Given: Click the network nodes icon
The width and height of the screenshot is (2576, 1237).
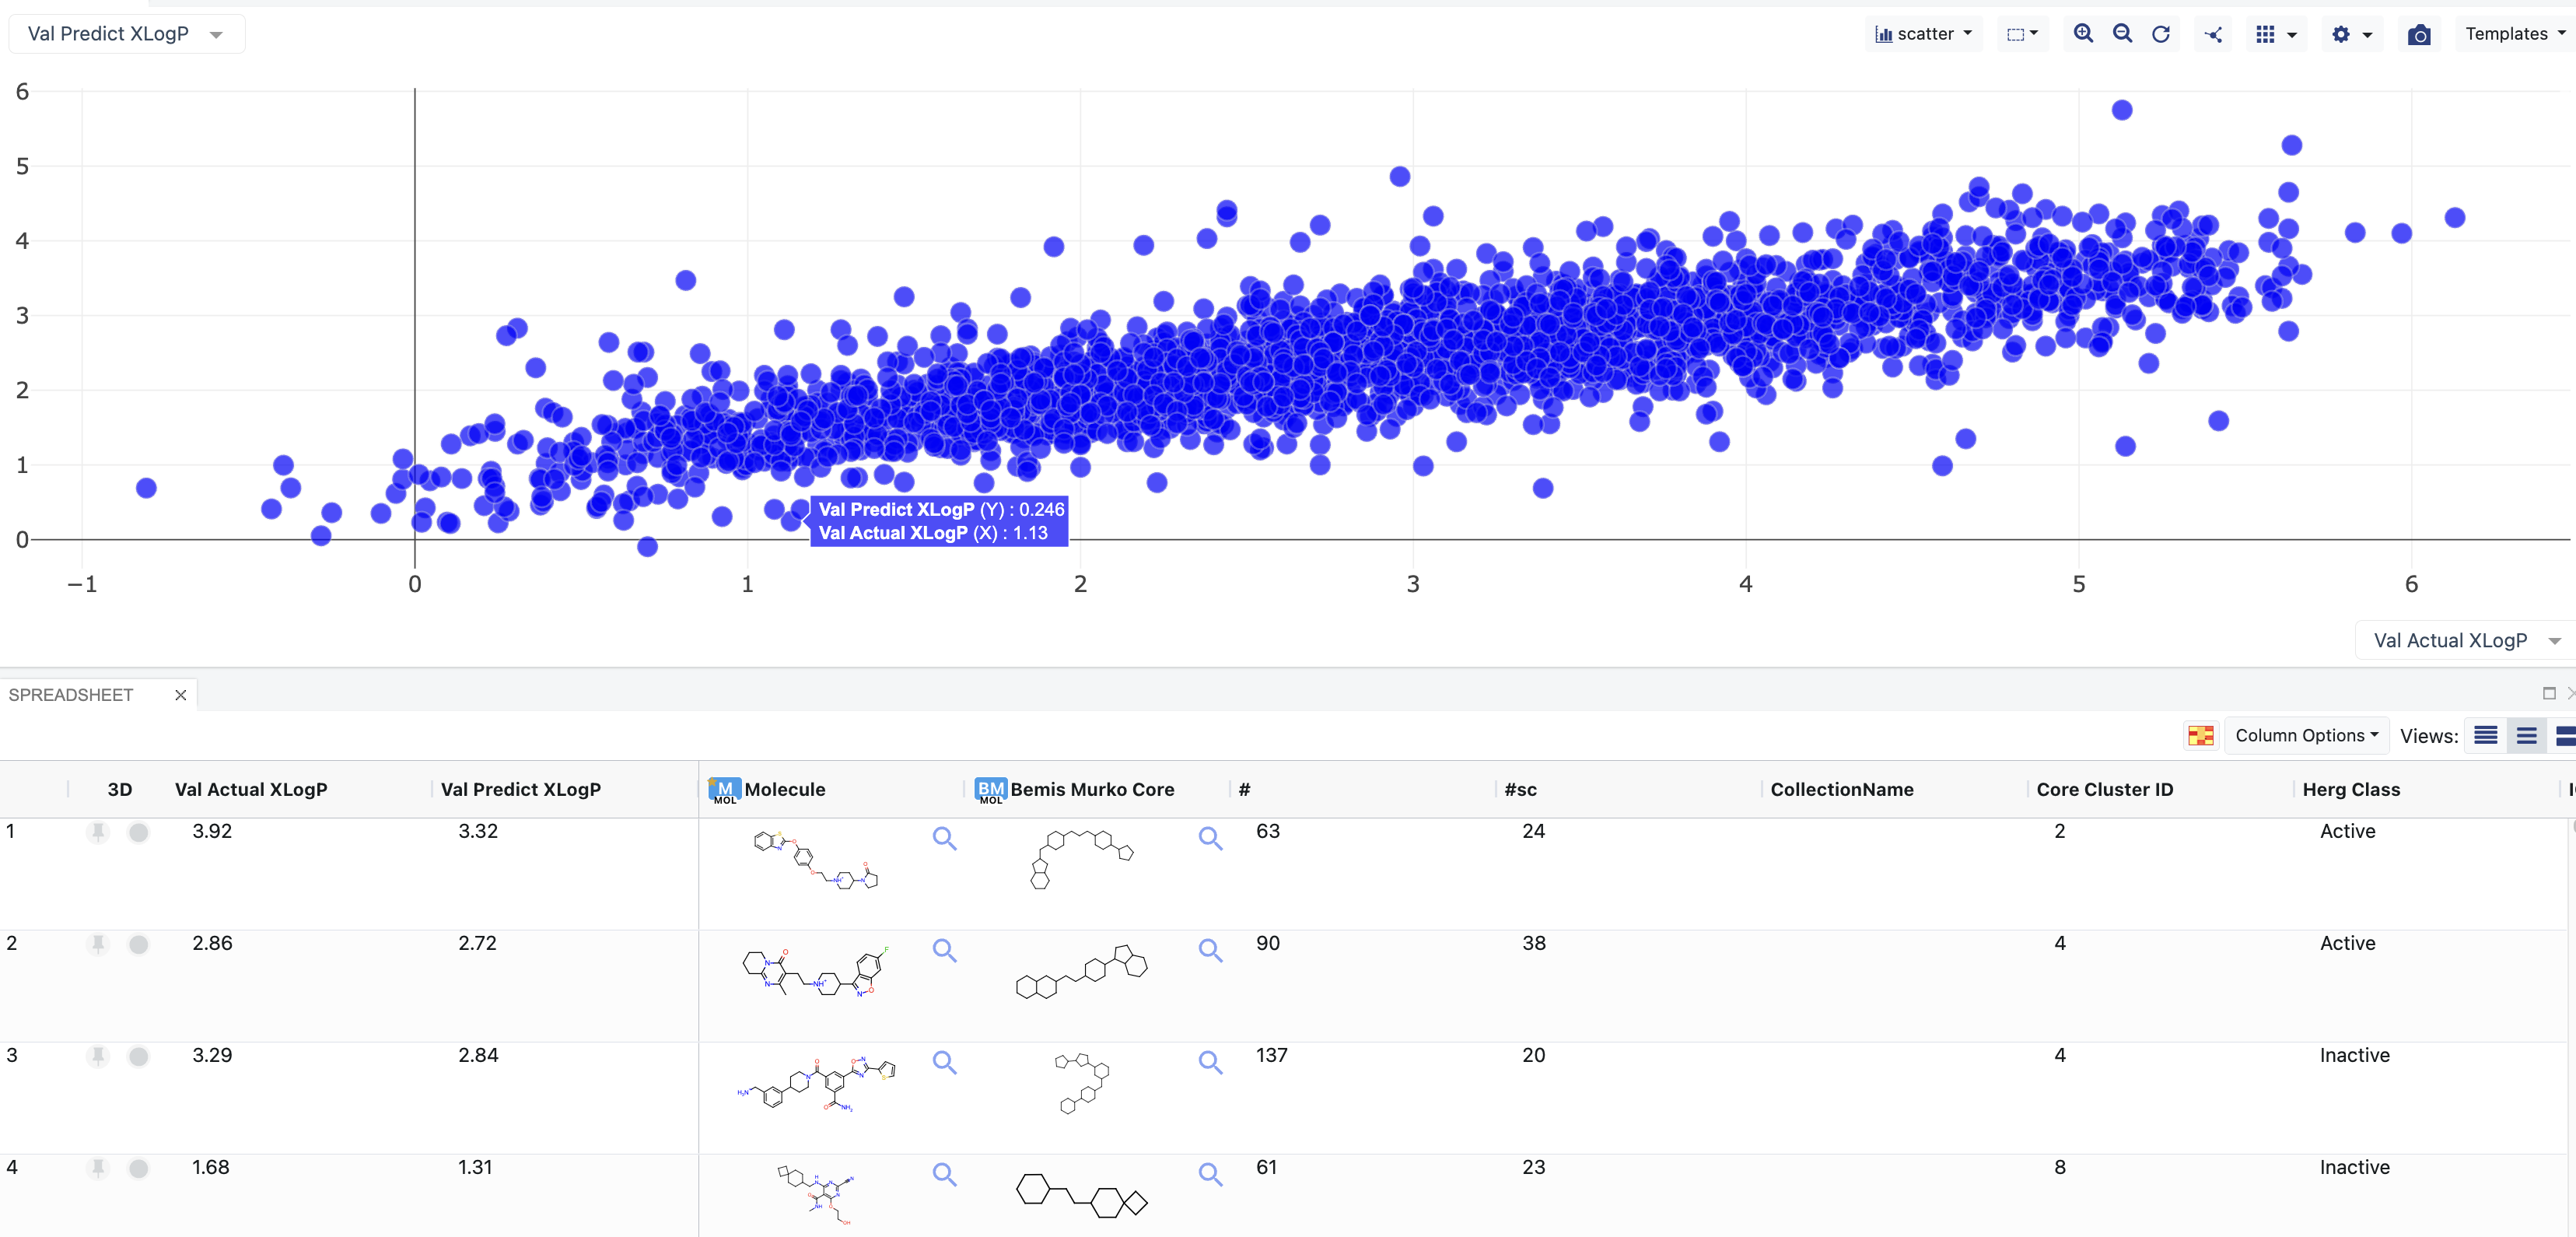Looking at the screenshot, I should click(x=2214, y=35).
